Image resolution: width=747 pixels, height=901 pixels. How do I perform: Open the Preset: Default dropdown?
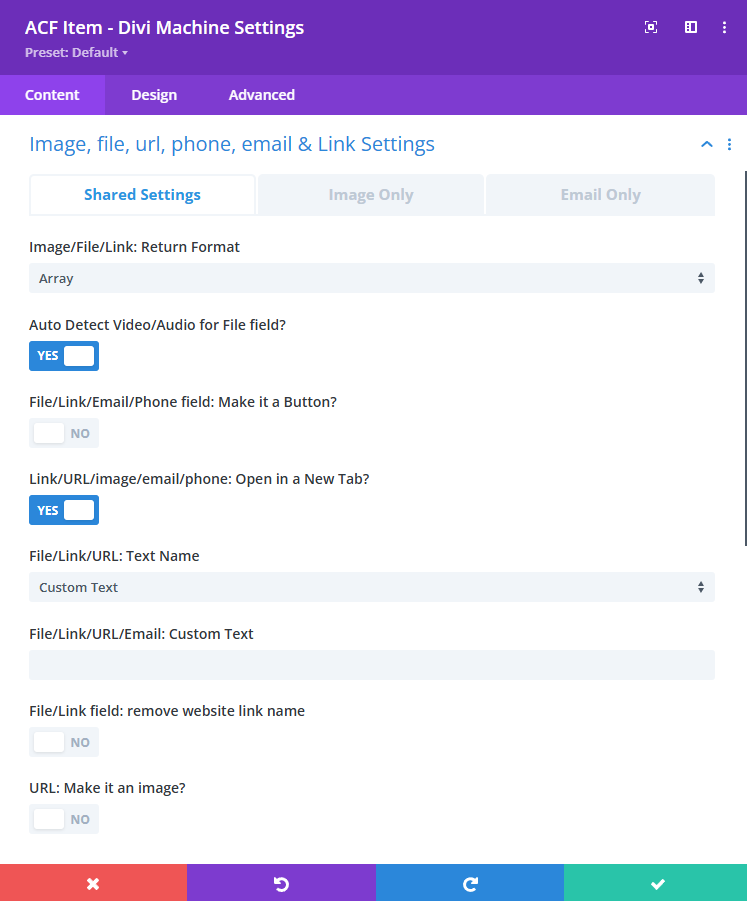[76, 52]
